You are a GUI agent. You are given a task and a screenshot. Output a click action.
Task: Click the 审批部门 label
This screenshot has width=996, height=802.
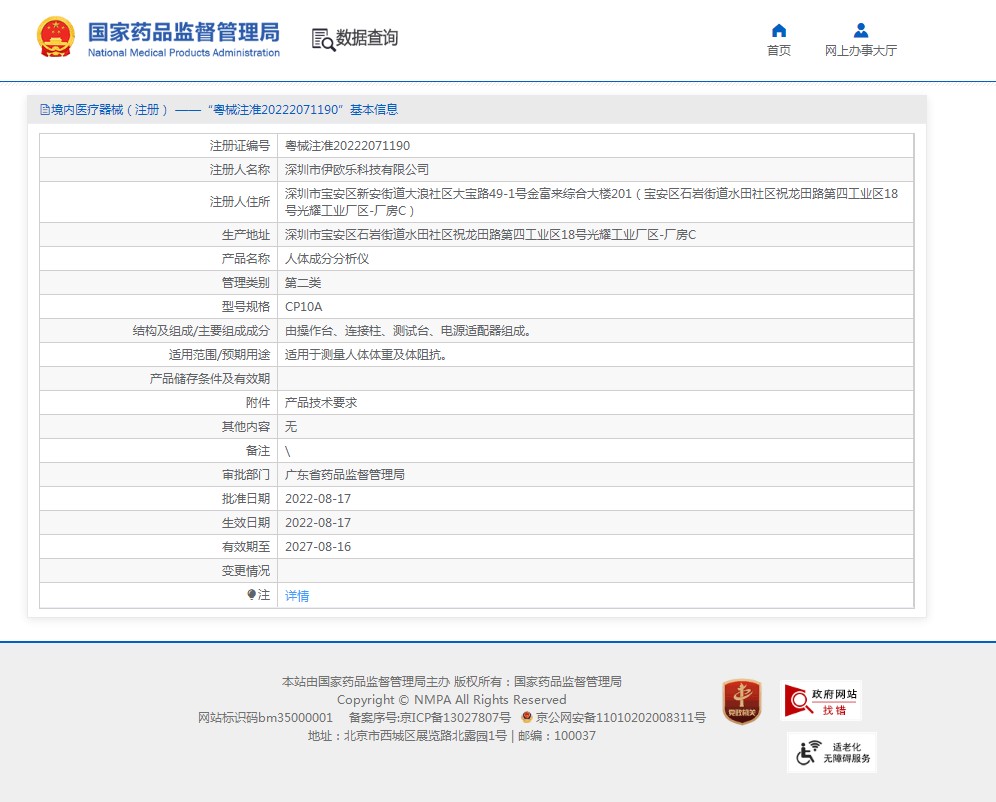(245, 474)
